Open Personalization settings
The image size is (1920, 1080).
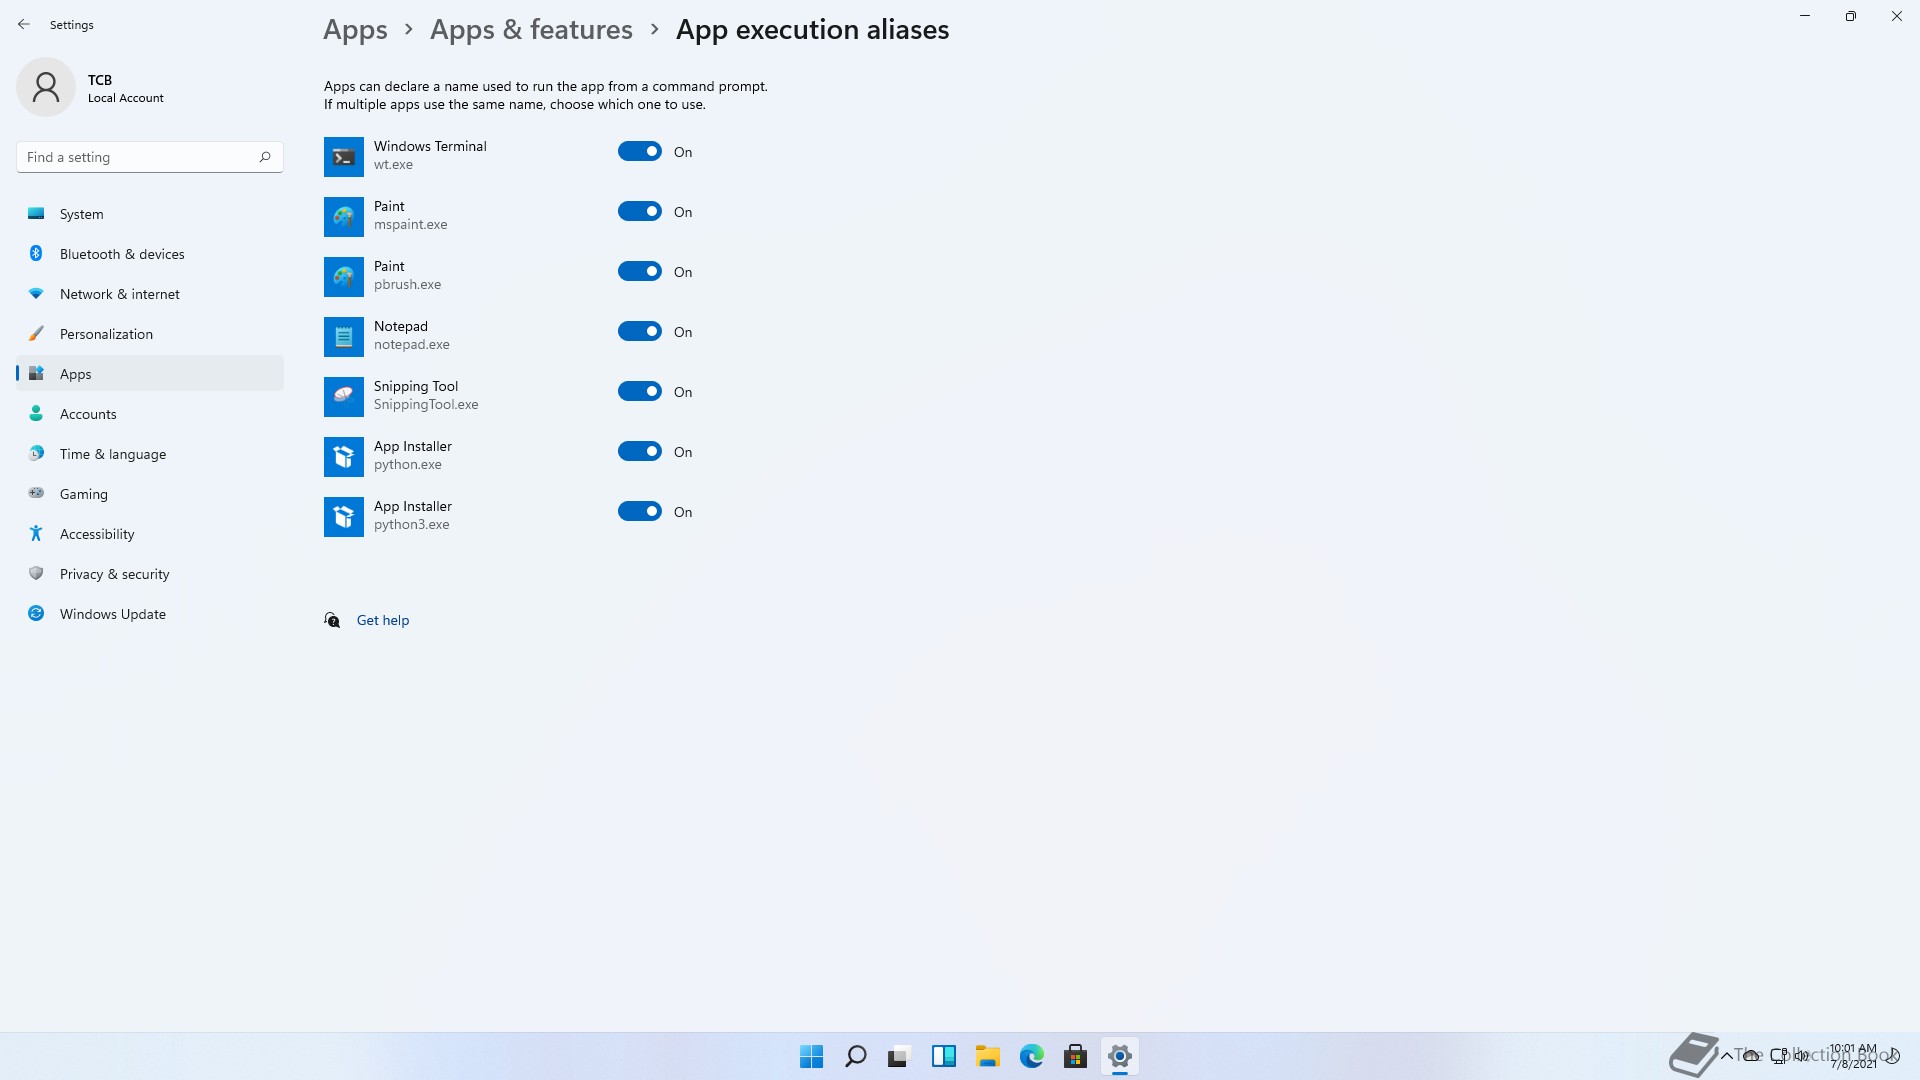click(150, 333)
